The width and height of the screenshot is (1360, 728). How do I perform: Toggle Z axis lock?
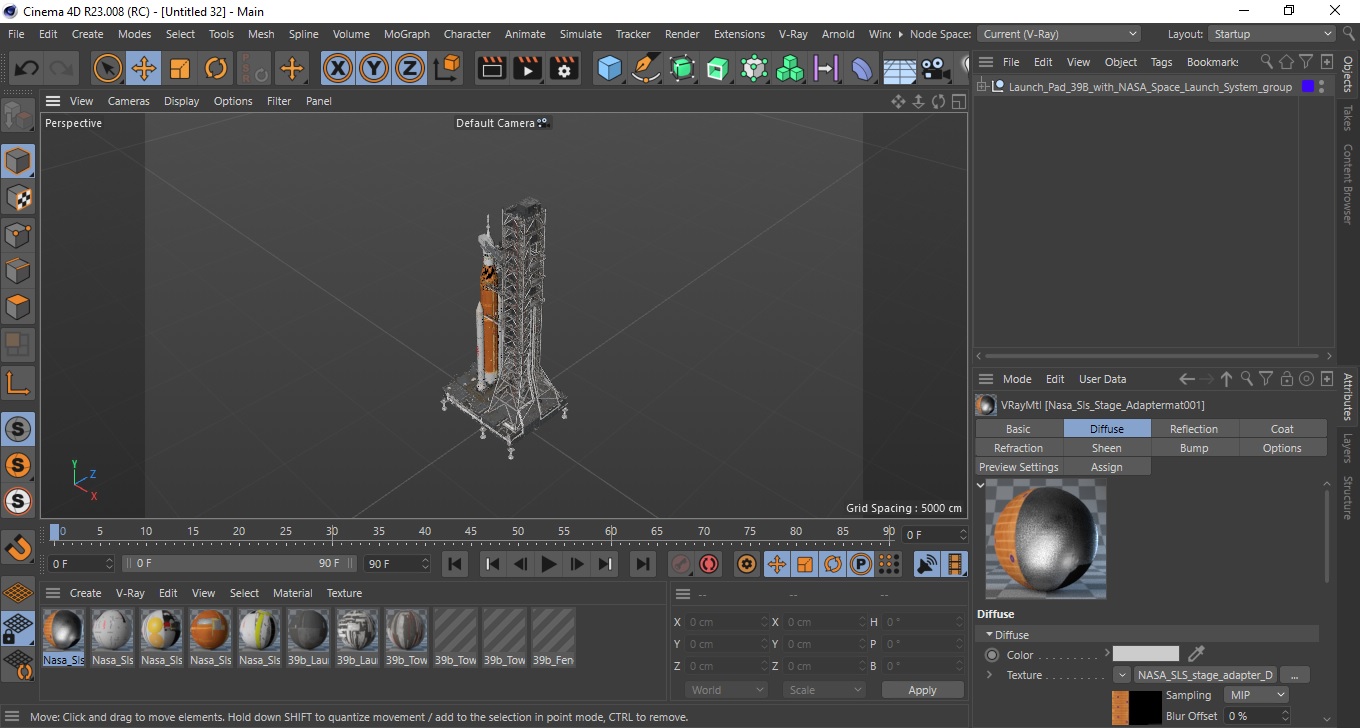point(410,69)
